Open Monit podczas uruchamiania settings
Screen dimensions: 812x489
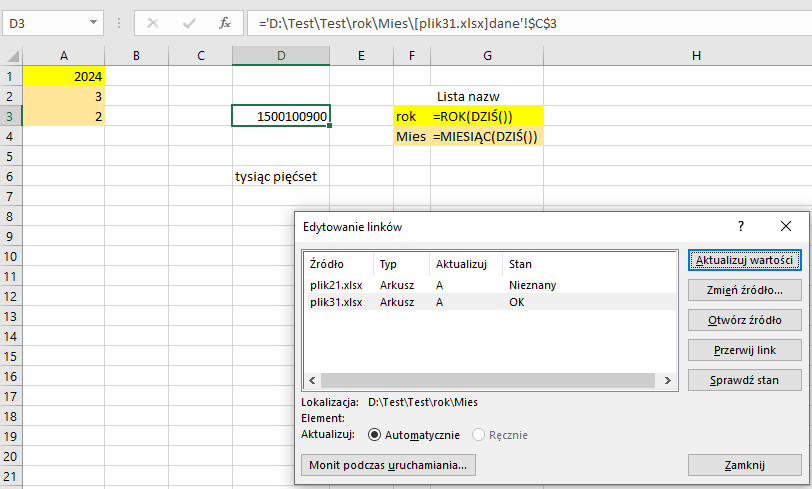pos(388,465)
